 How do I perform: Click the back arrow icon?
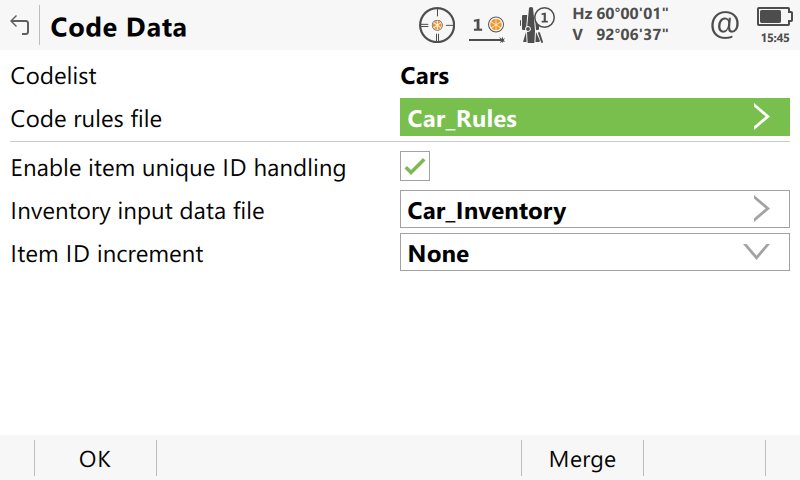coord(19,26)
